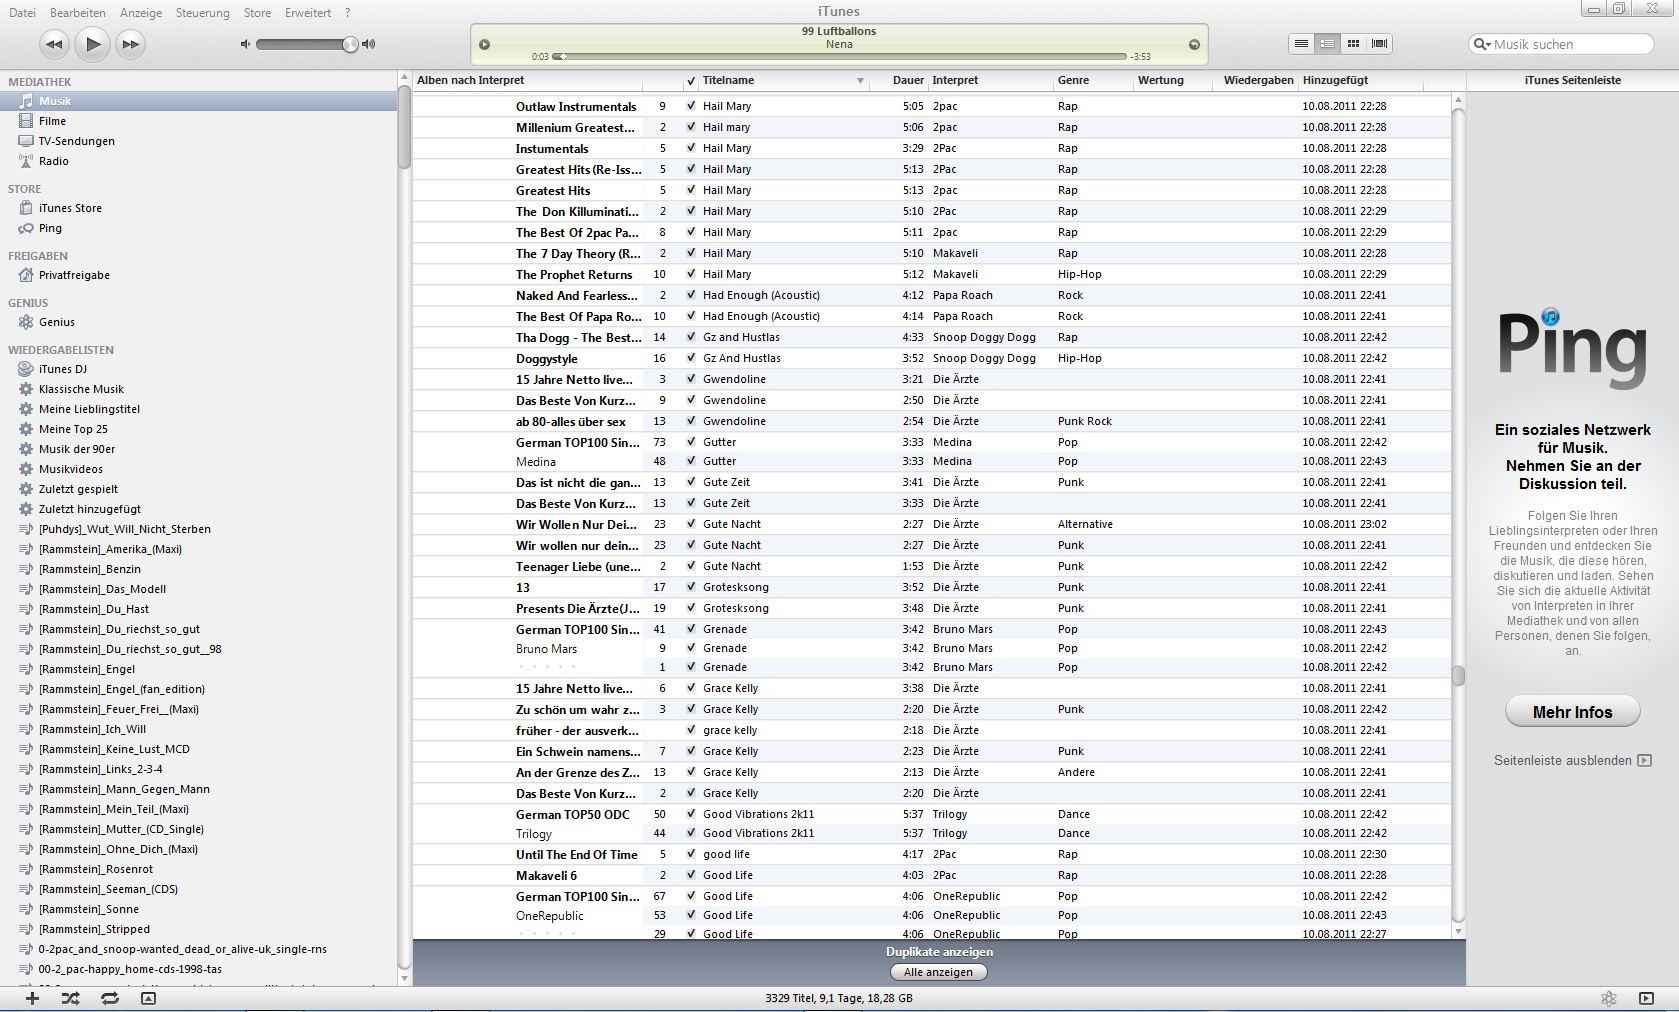The height and width of the screenshot is (1012, 1679).
Task: Open Radio in sidebar
Action: [198, 161]
